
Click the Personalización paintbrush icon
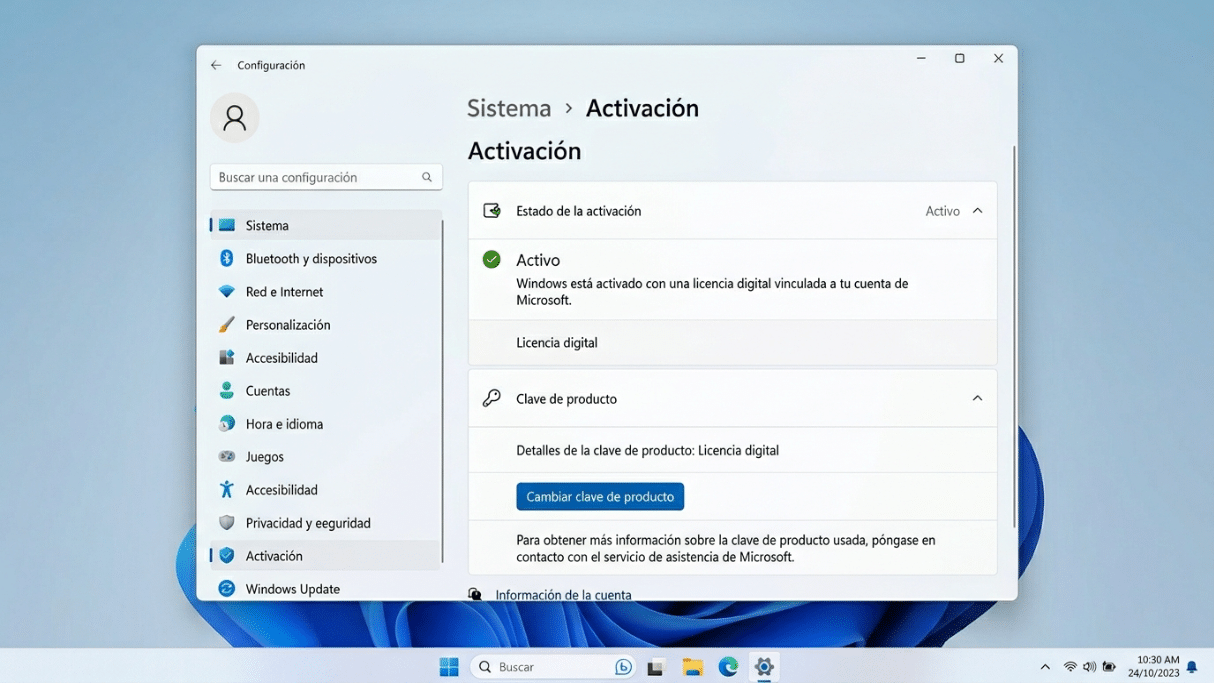[x=227, y=324]
